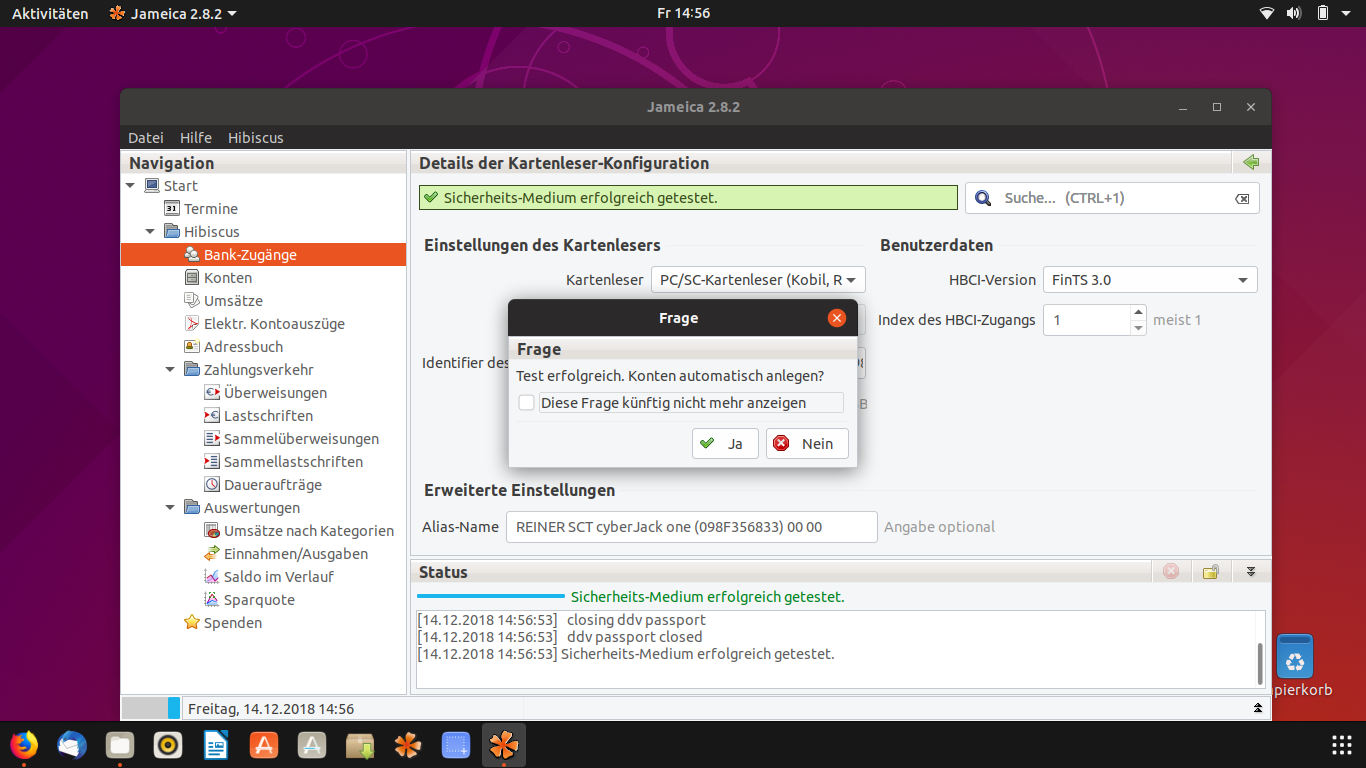The width and height of the screenshot is (1366, 768).
Task: Open the Datei menu
Action: click(x=146, y=138)
